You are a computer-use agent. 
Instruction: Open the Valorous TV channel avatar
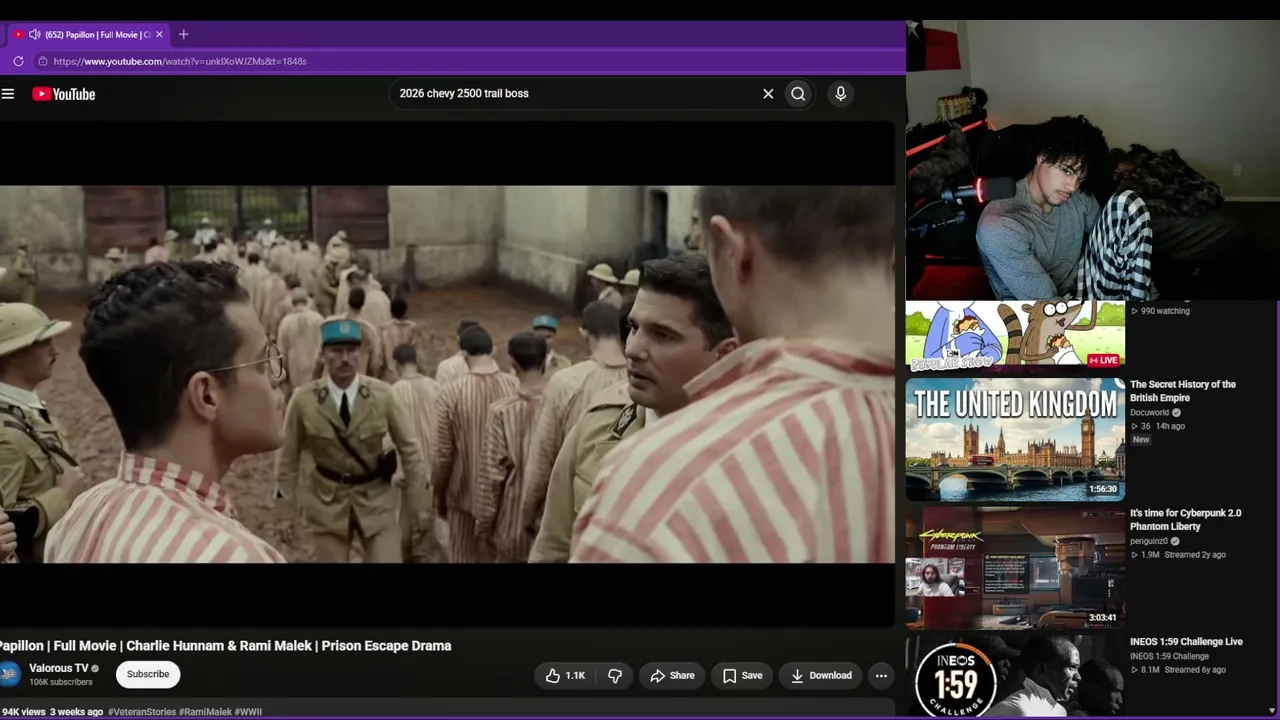[x=9, y=675]
